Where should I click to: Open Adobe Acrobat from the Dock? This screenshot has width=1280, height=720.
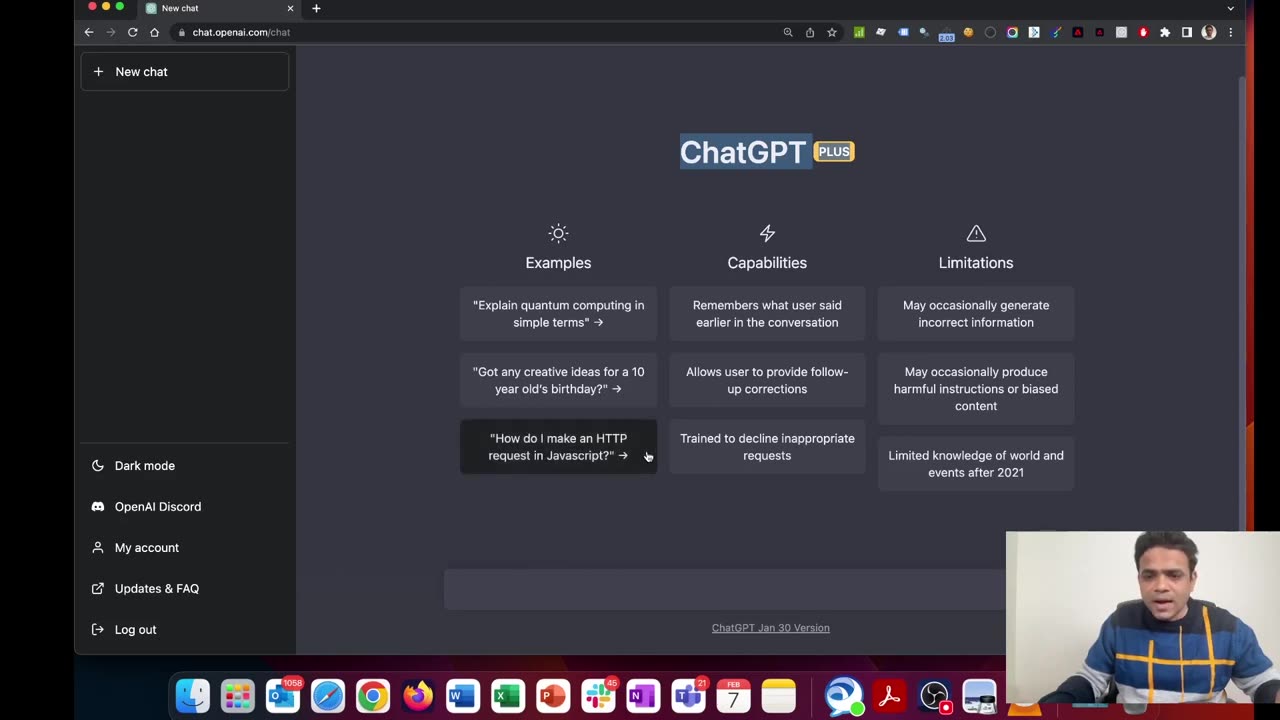click(889, 696)
